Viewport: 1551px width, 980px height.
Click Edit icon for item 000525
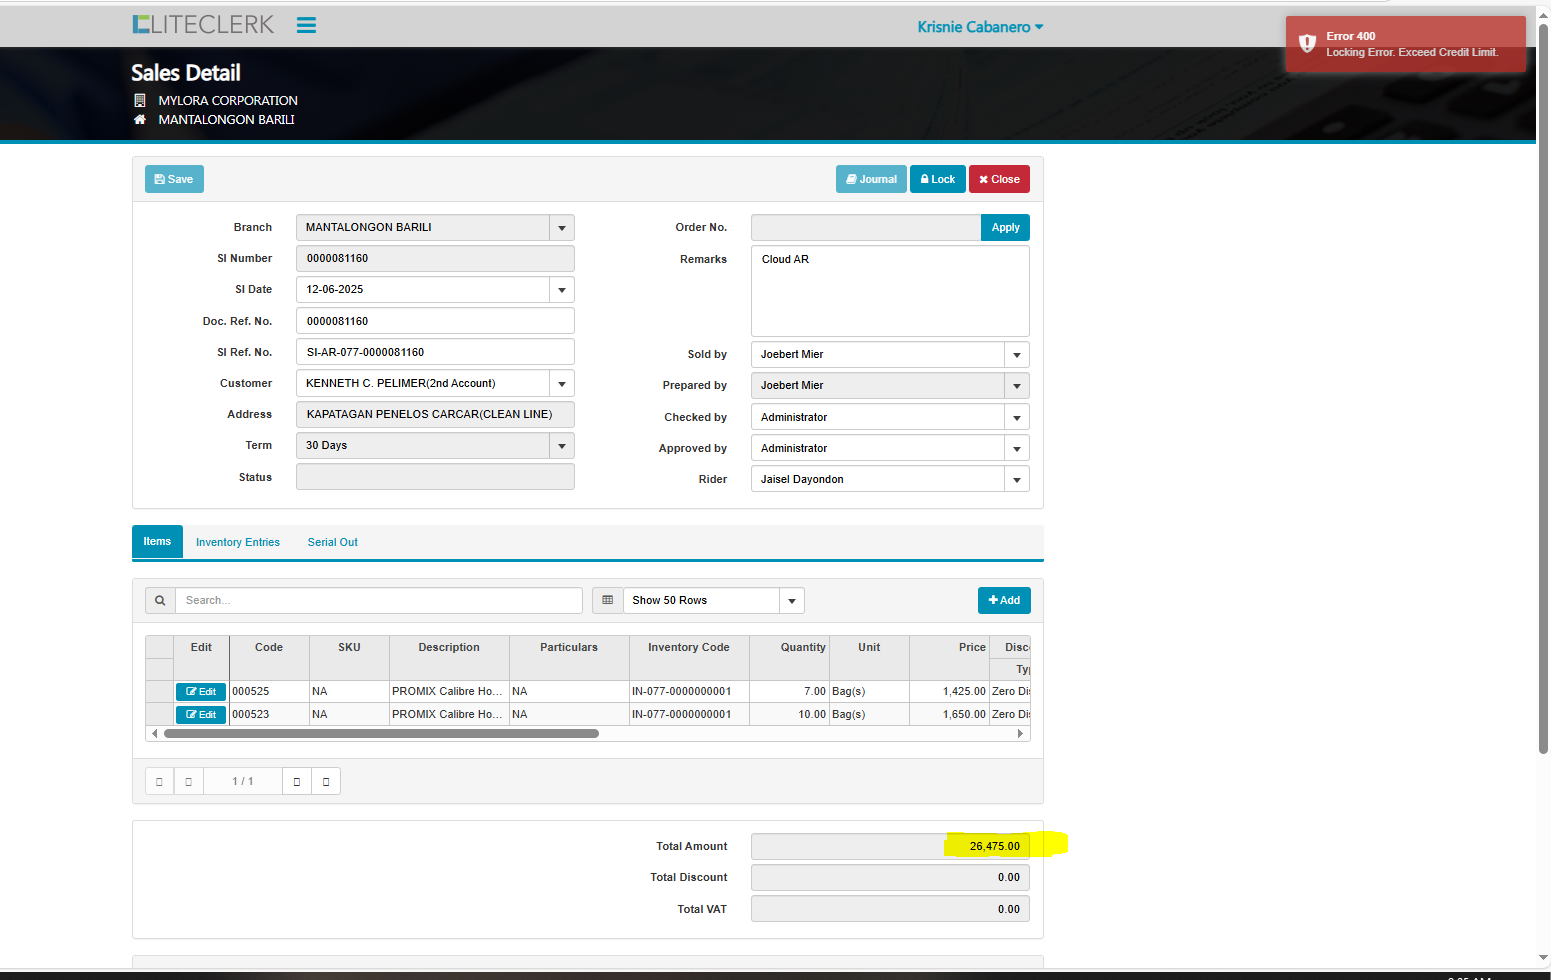201,692
